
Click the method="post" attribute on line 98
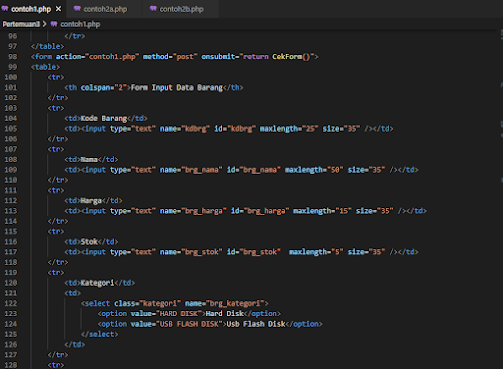click(x=170, y=57)
